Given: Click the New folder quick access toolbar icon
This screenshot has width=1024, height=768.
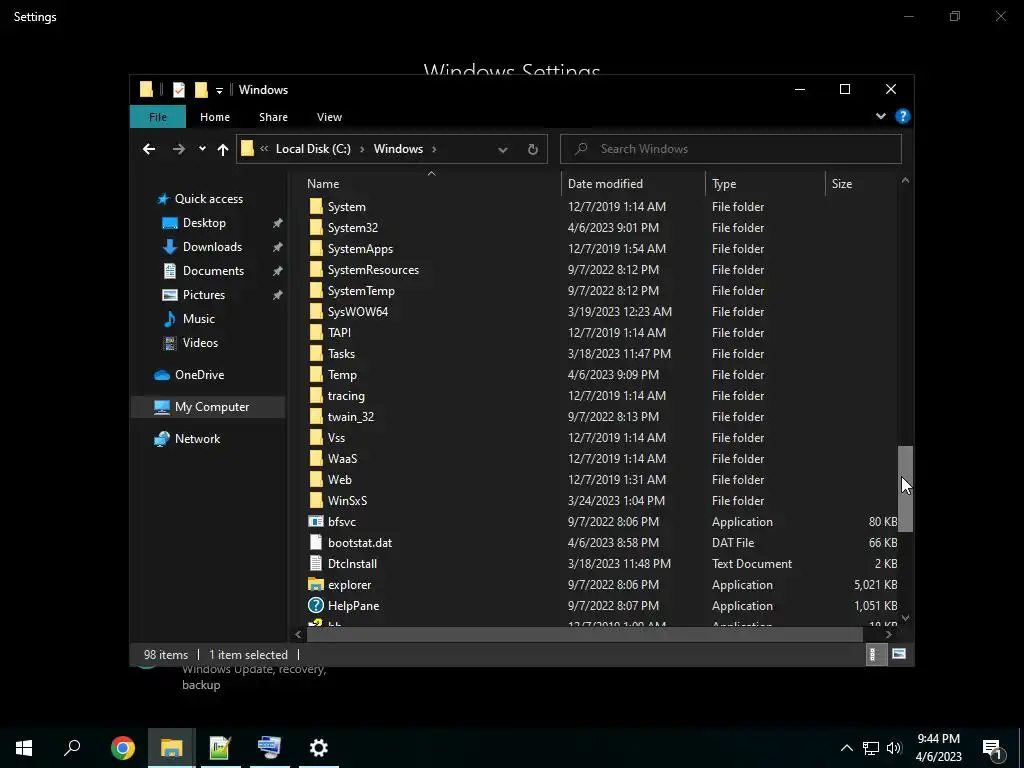Looking at the screenshot, I should [x=201, y=89].
